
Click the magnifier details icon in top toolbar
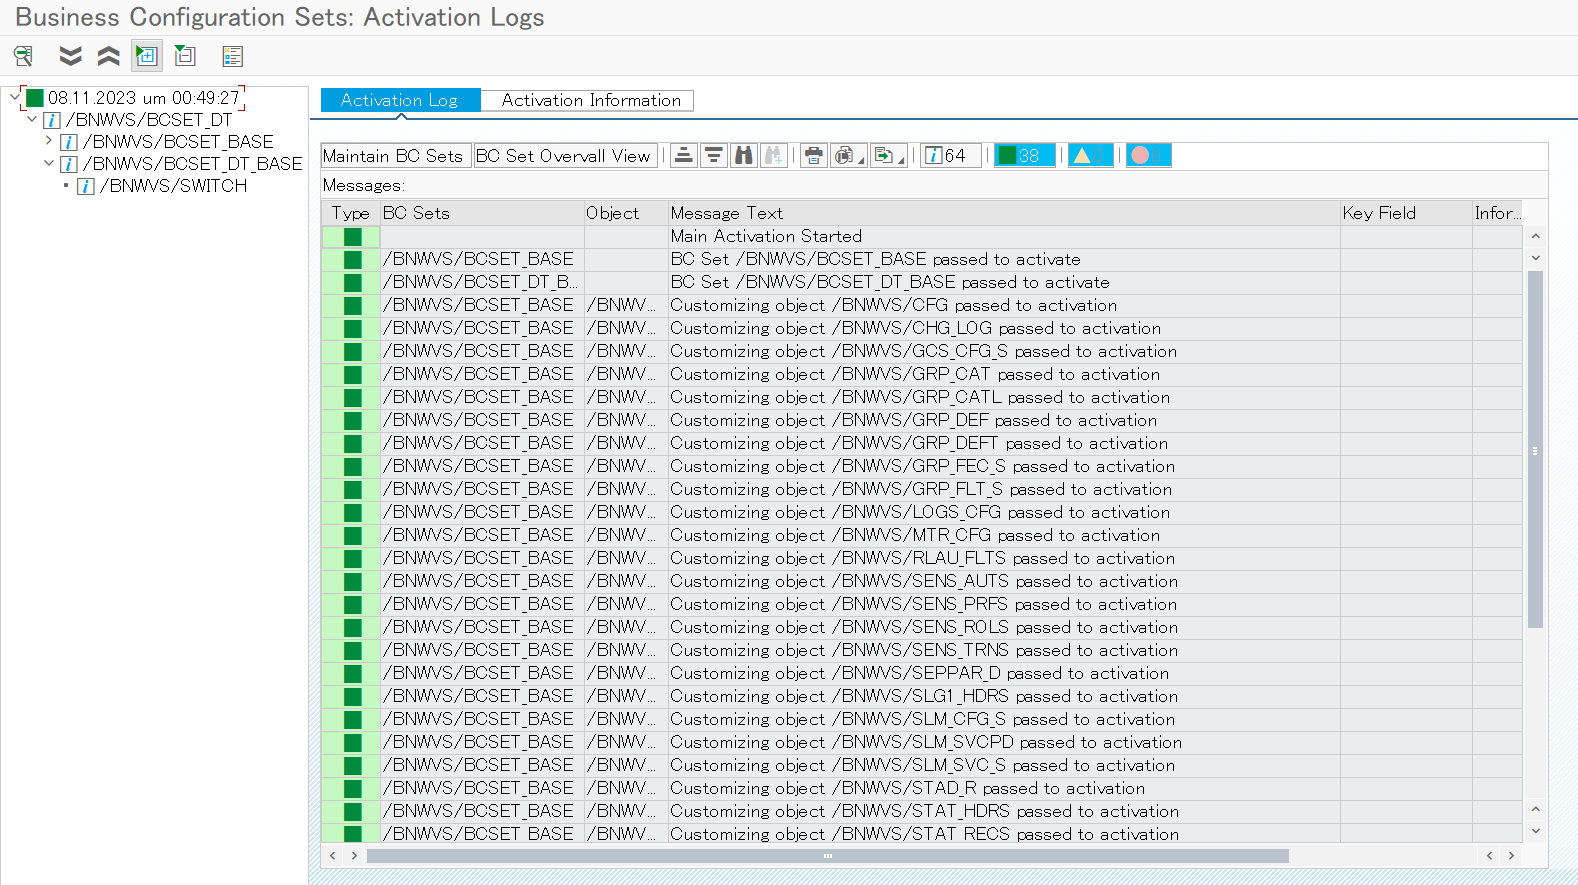pos(23,56)
